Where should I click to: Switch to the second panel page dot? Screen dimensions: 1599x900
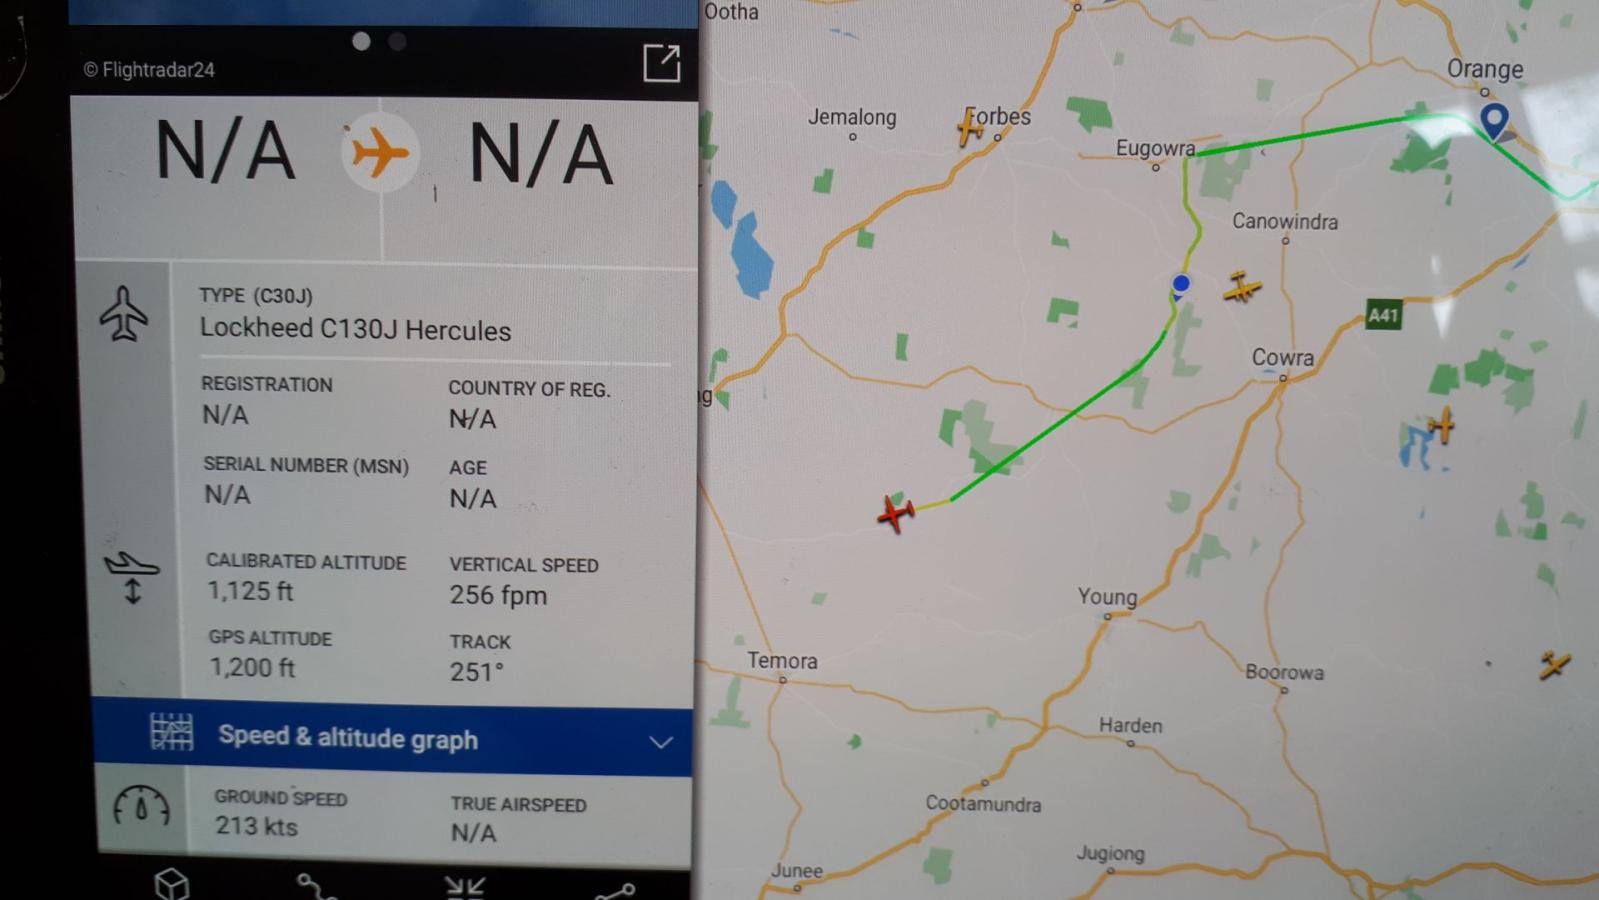coord(397,41)
